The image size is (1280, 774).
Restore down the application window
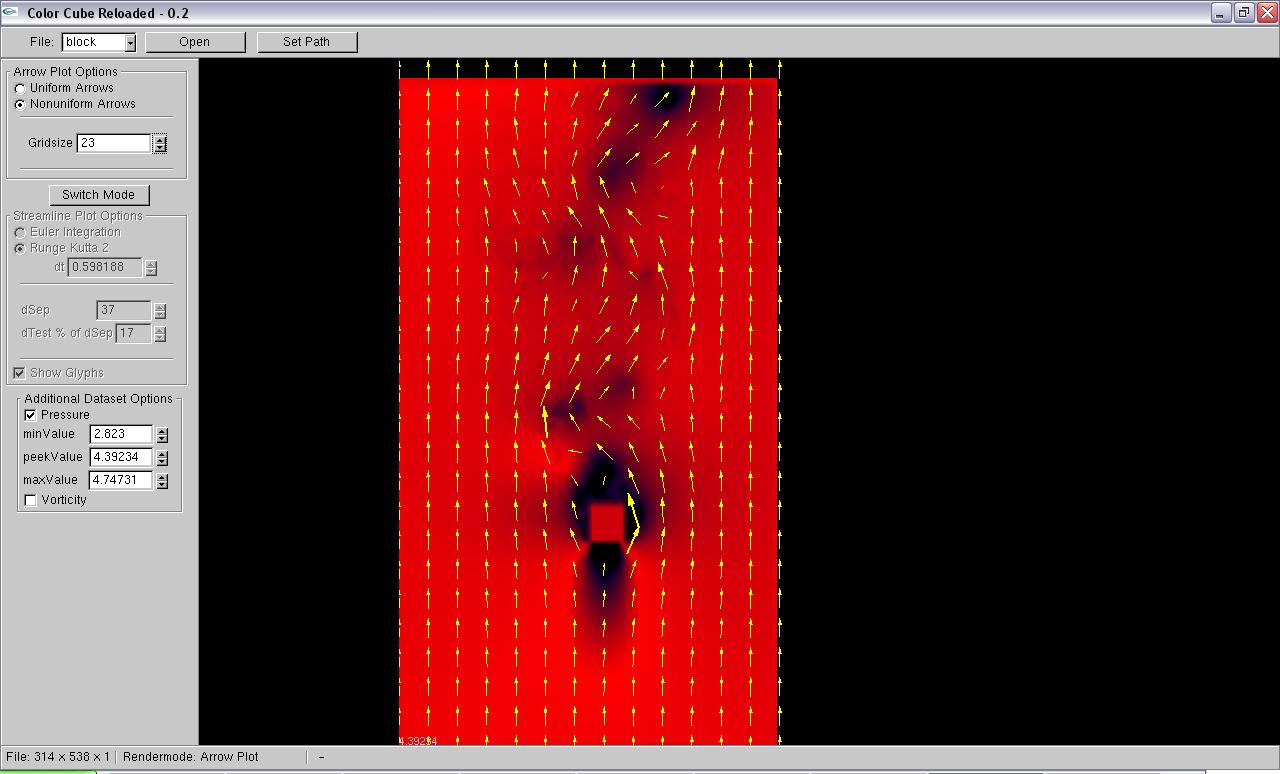coord(1243,13)
